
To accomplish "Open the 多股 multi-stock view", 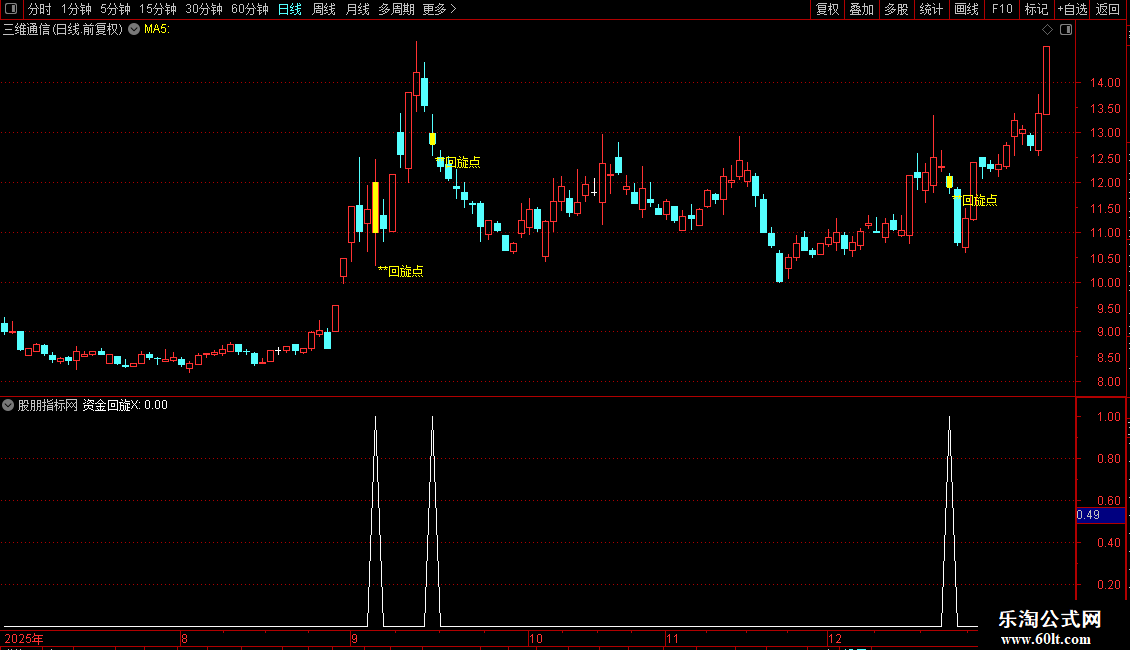I will click(x=896, y=9).
